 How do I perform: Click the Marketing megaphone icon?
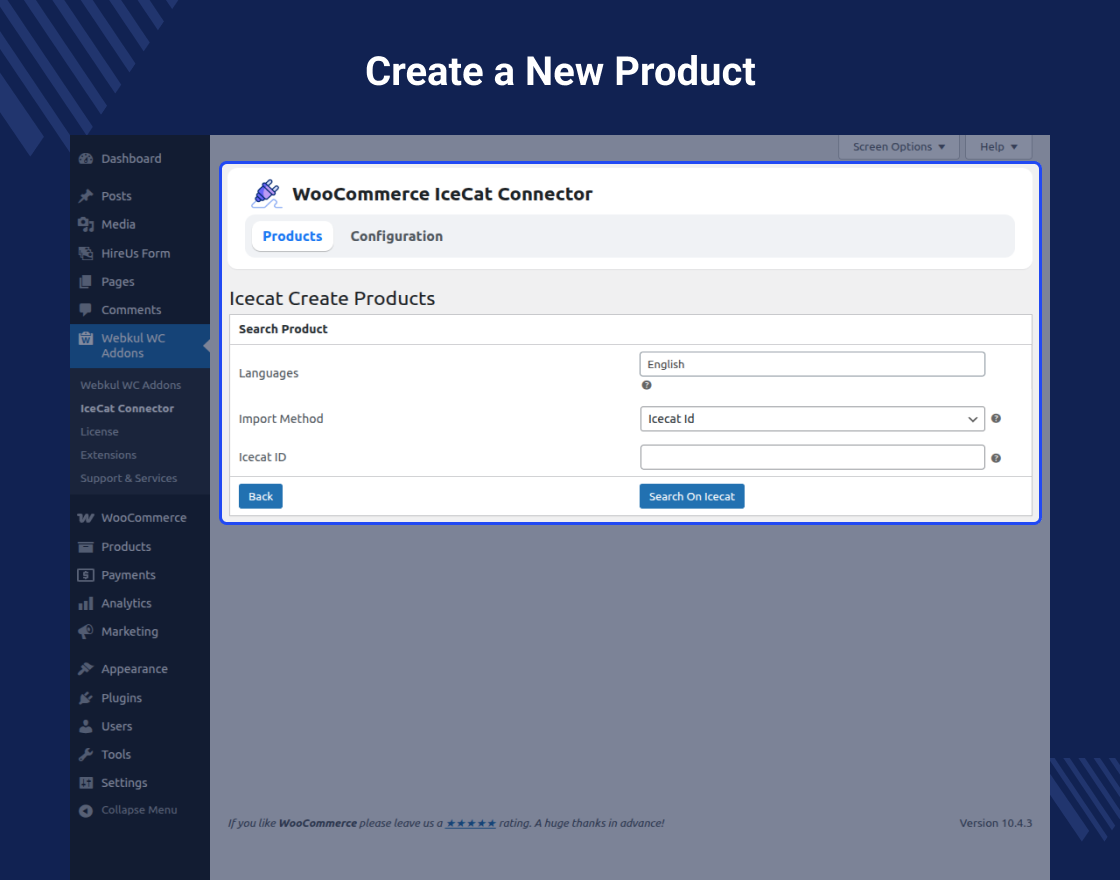pyautogui.click(x=86, y=632)
